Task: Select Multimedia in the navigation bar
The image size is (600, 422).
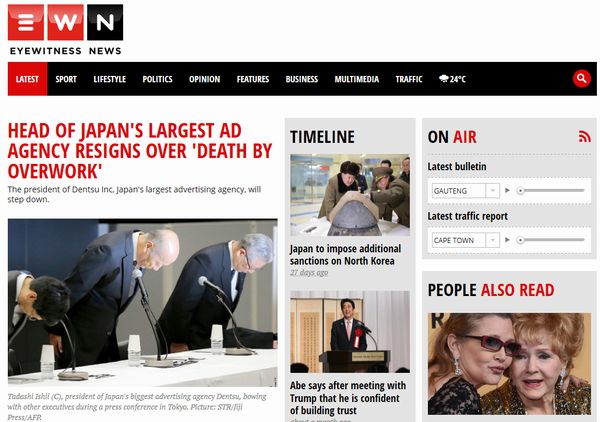Action: coord(357,79)
